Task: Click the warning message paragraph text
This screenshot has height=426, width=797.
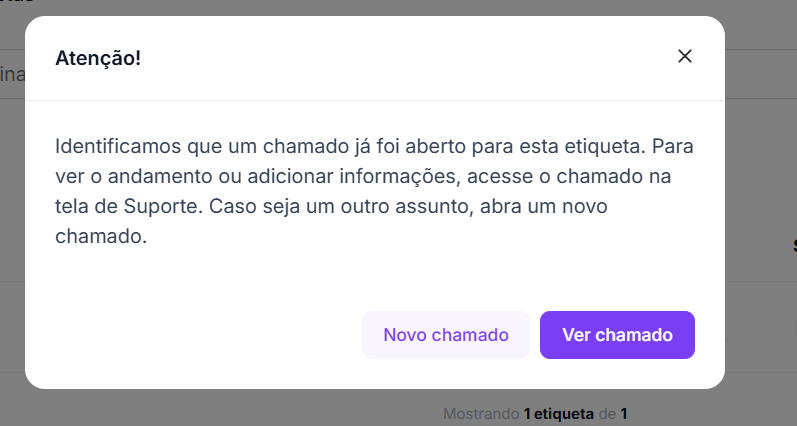Action: [374, 193]
